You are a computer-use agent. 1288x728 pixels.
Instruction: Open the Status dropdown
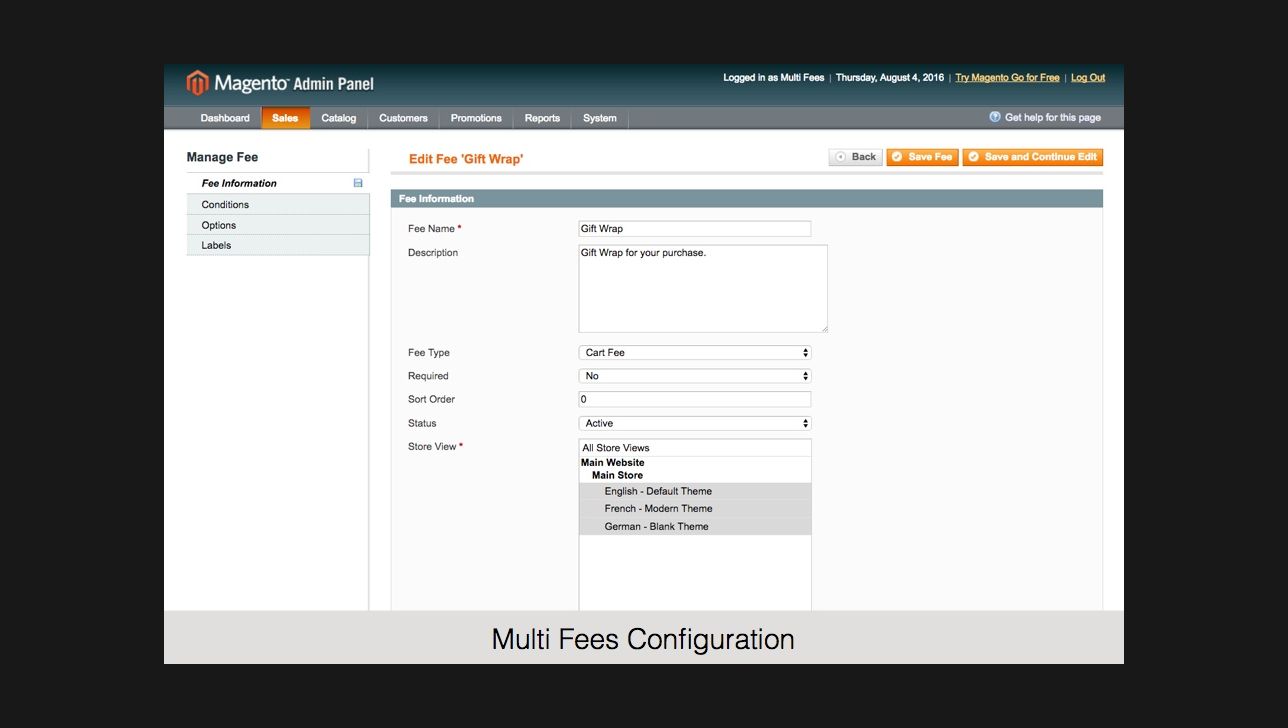click(694, 423)
